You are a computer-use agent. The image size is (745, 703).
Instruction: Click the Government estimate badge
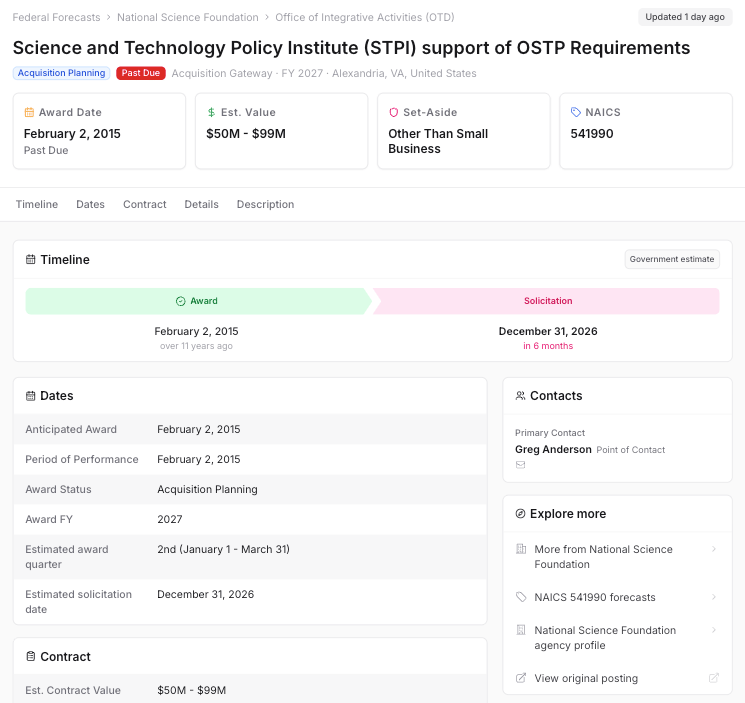pos(671,259)
